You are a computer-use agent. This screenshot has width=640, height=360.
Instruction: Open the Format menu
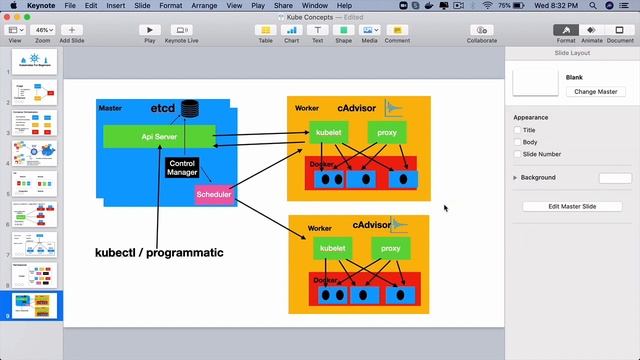[171, 6]
